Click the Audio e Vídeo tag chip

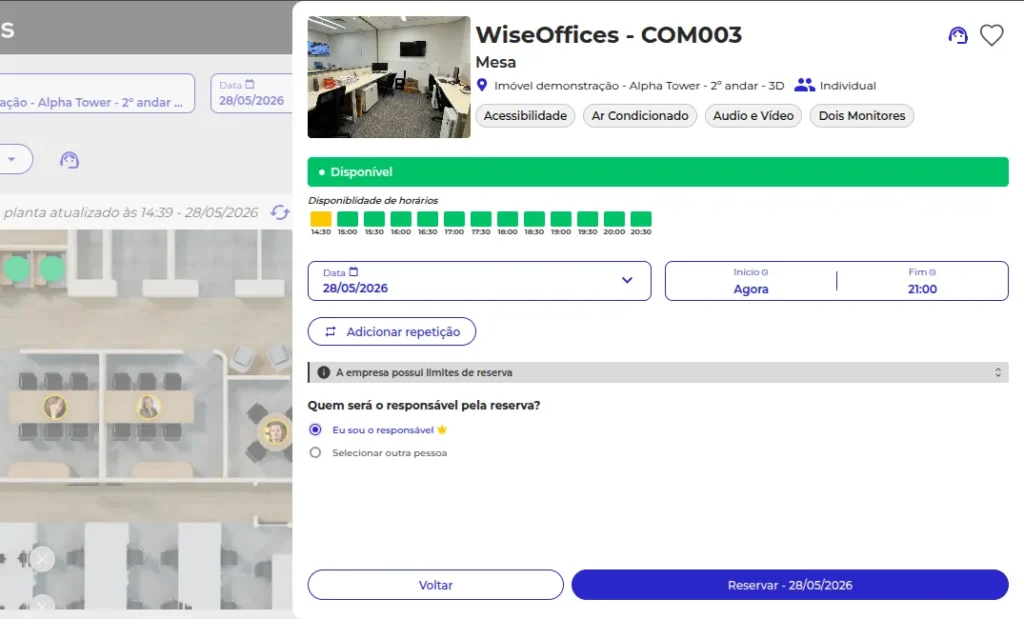click(753, 116)
